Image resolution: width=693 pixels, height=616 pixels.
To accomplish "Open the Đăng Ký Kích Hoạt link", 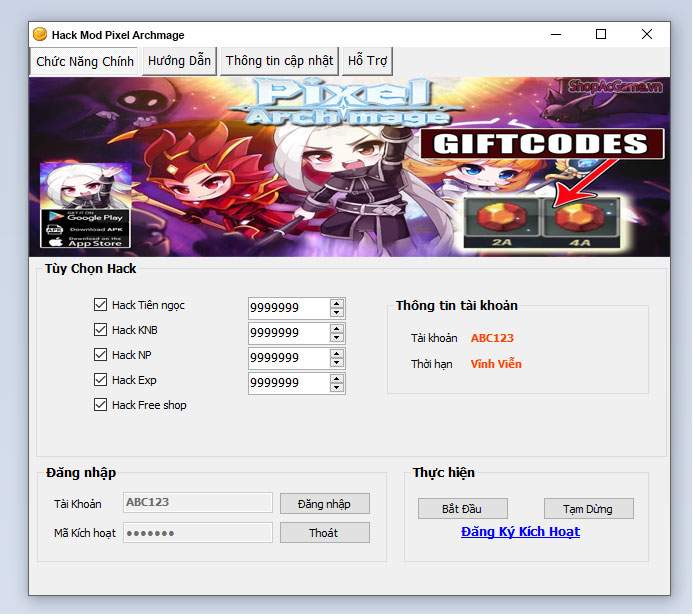I will [x=520, y=532].
